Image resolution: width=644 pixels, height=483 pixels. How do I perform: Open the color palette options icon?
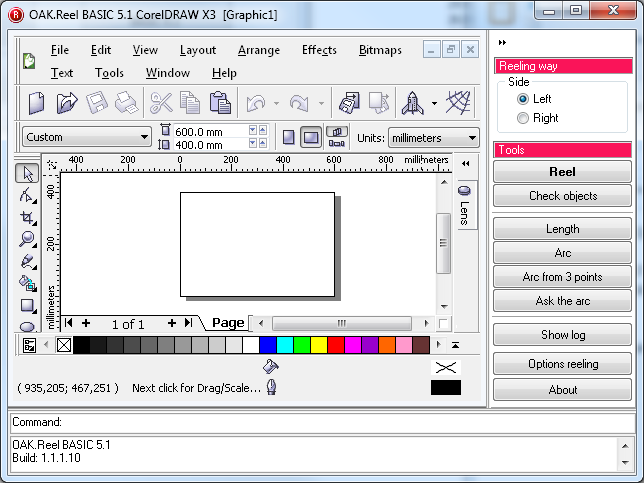tap(29, 345)
